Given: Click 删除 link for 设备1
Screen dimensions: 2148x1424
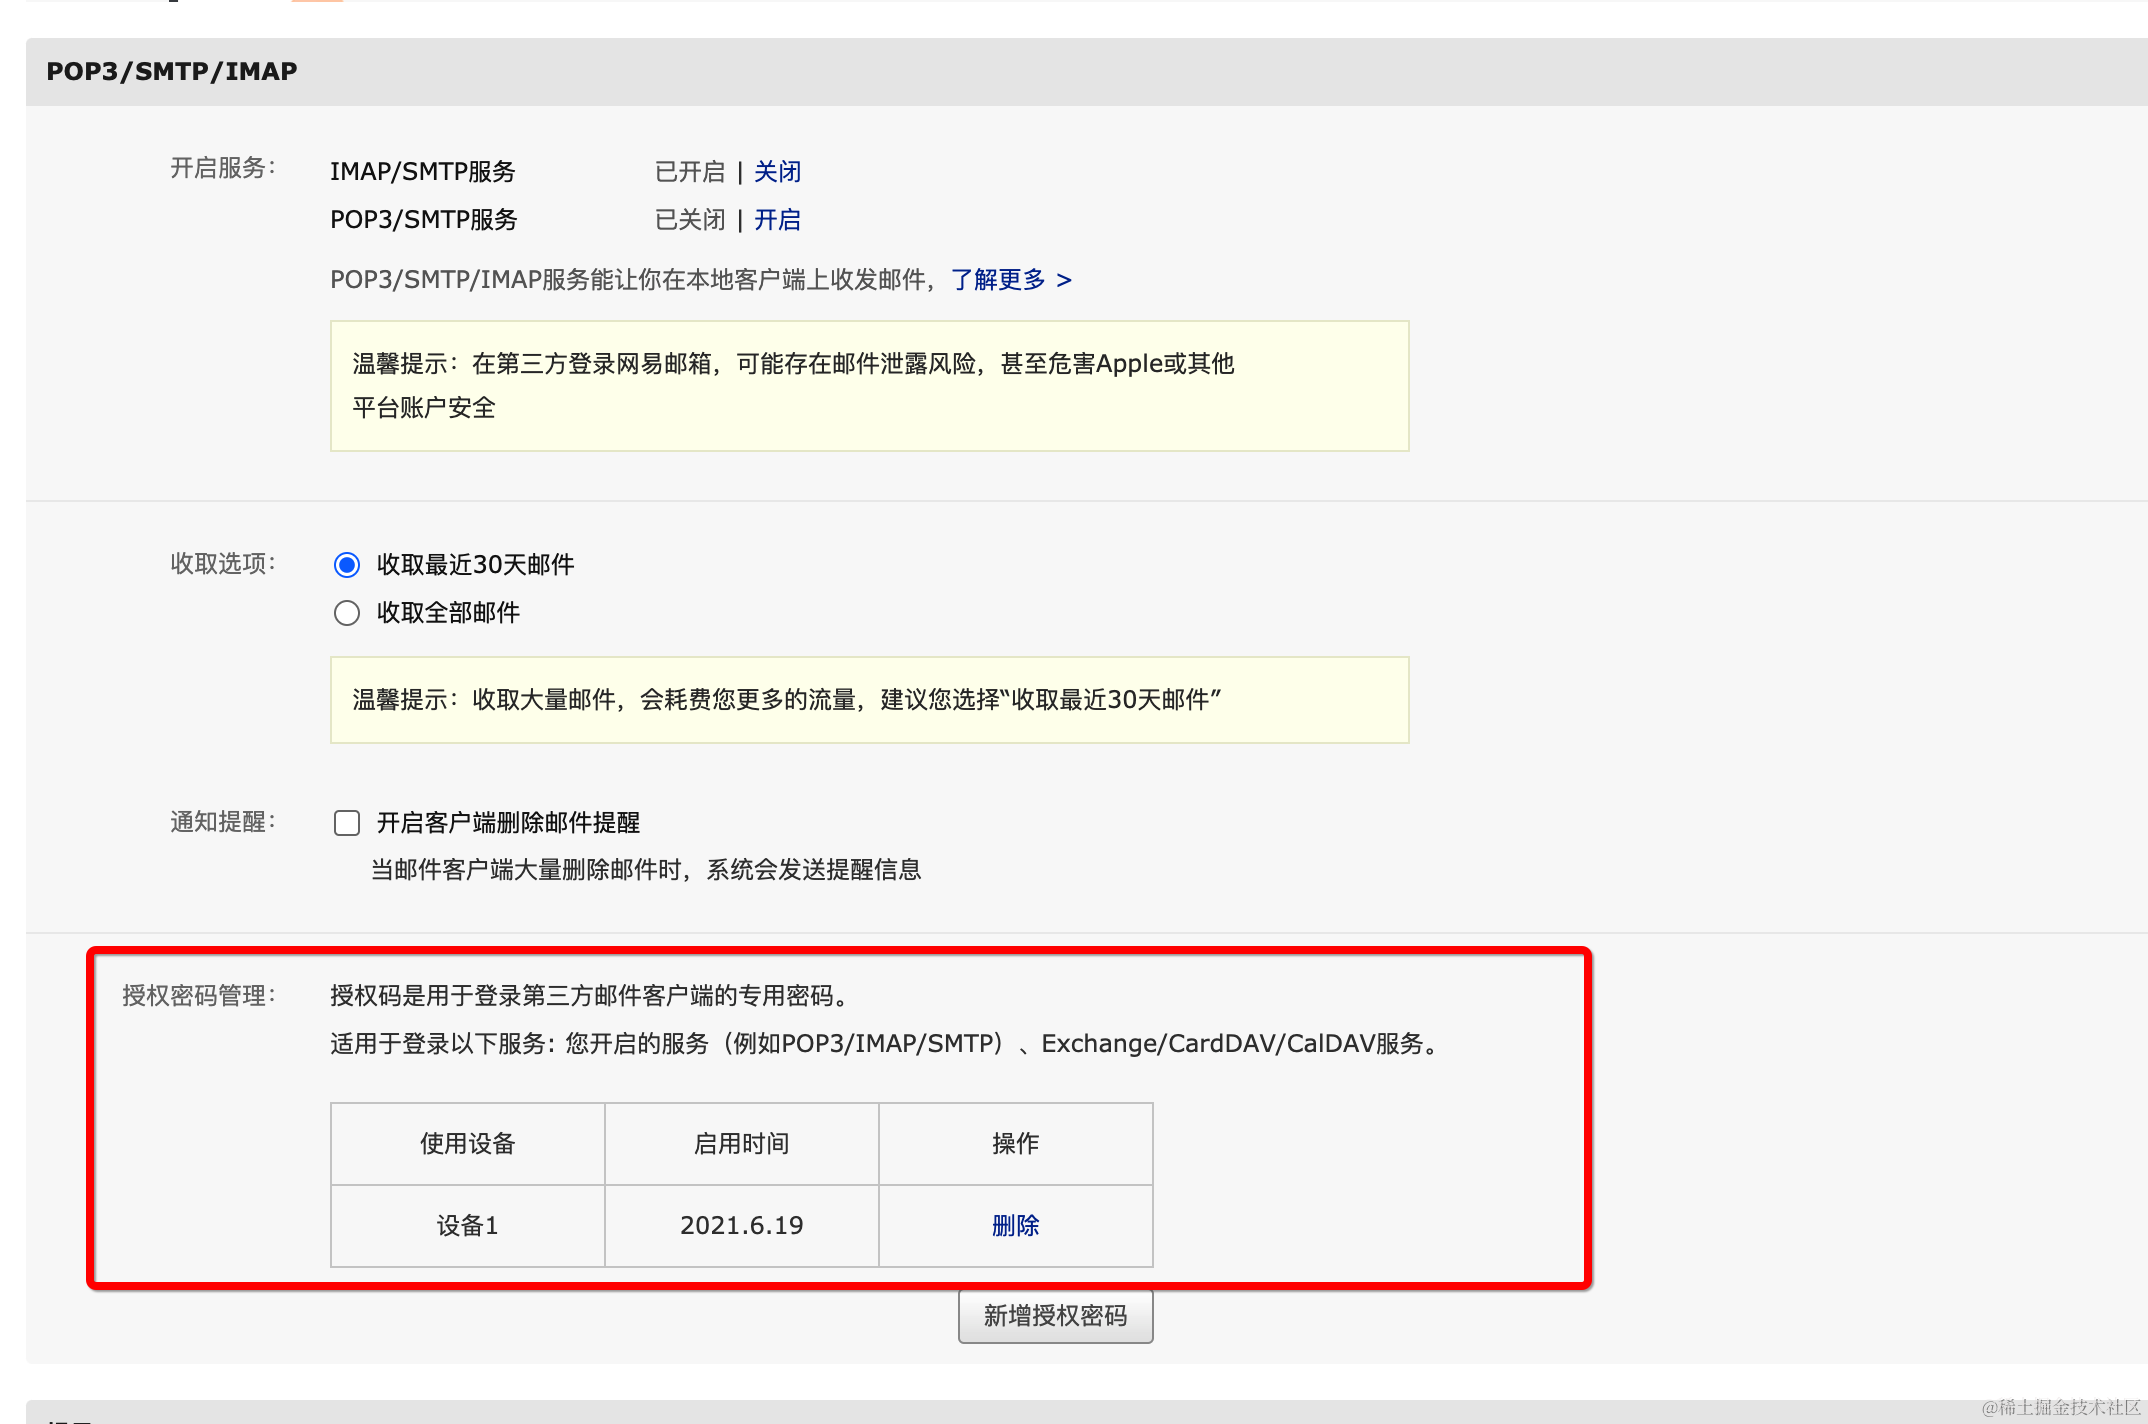Looking at the screenshot, I should pyautogui.click(x=1015, y=1225).
